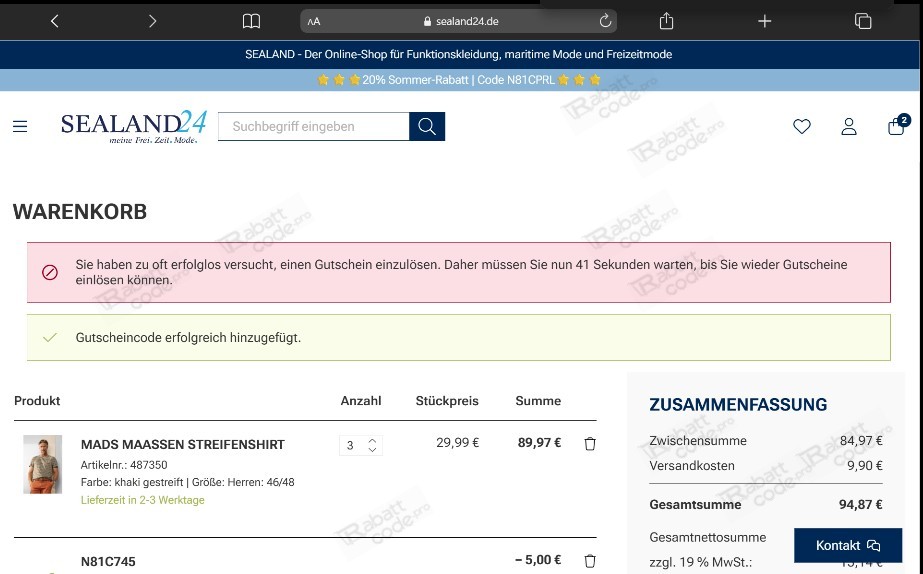
Task: Open the Safari share sheet
Action: (x=666, y=21)
